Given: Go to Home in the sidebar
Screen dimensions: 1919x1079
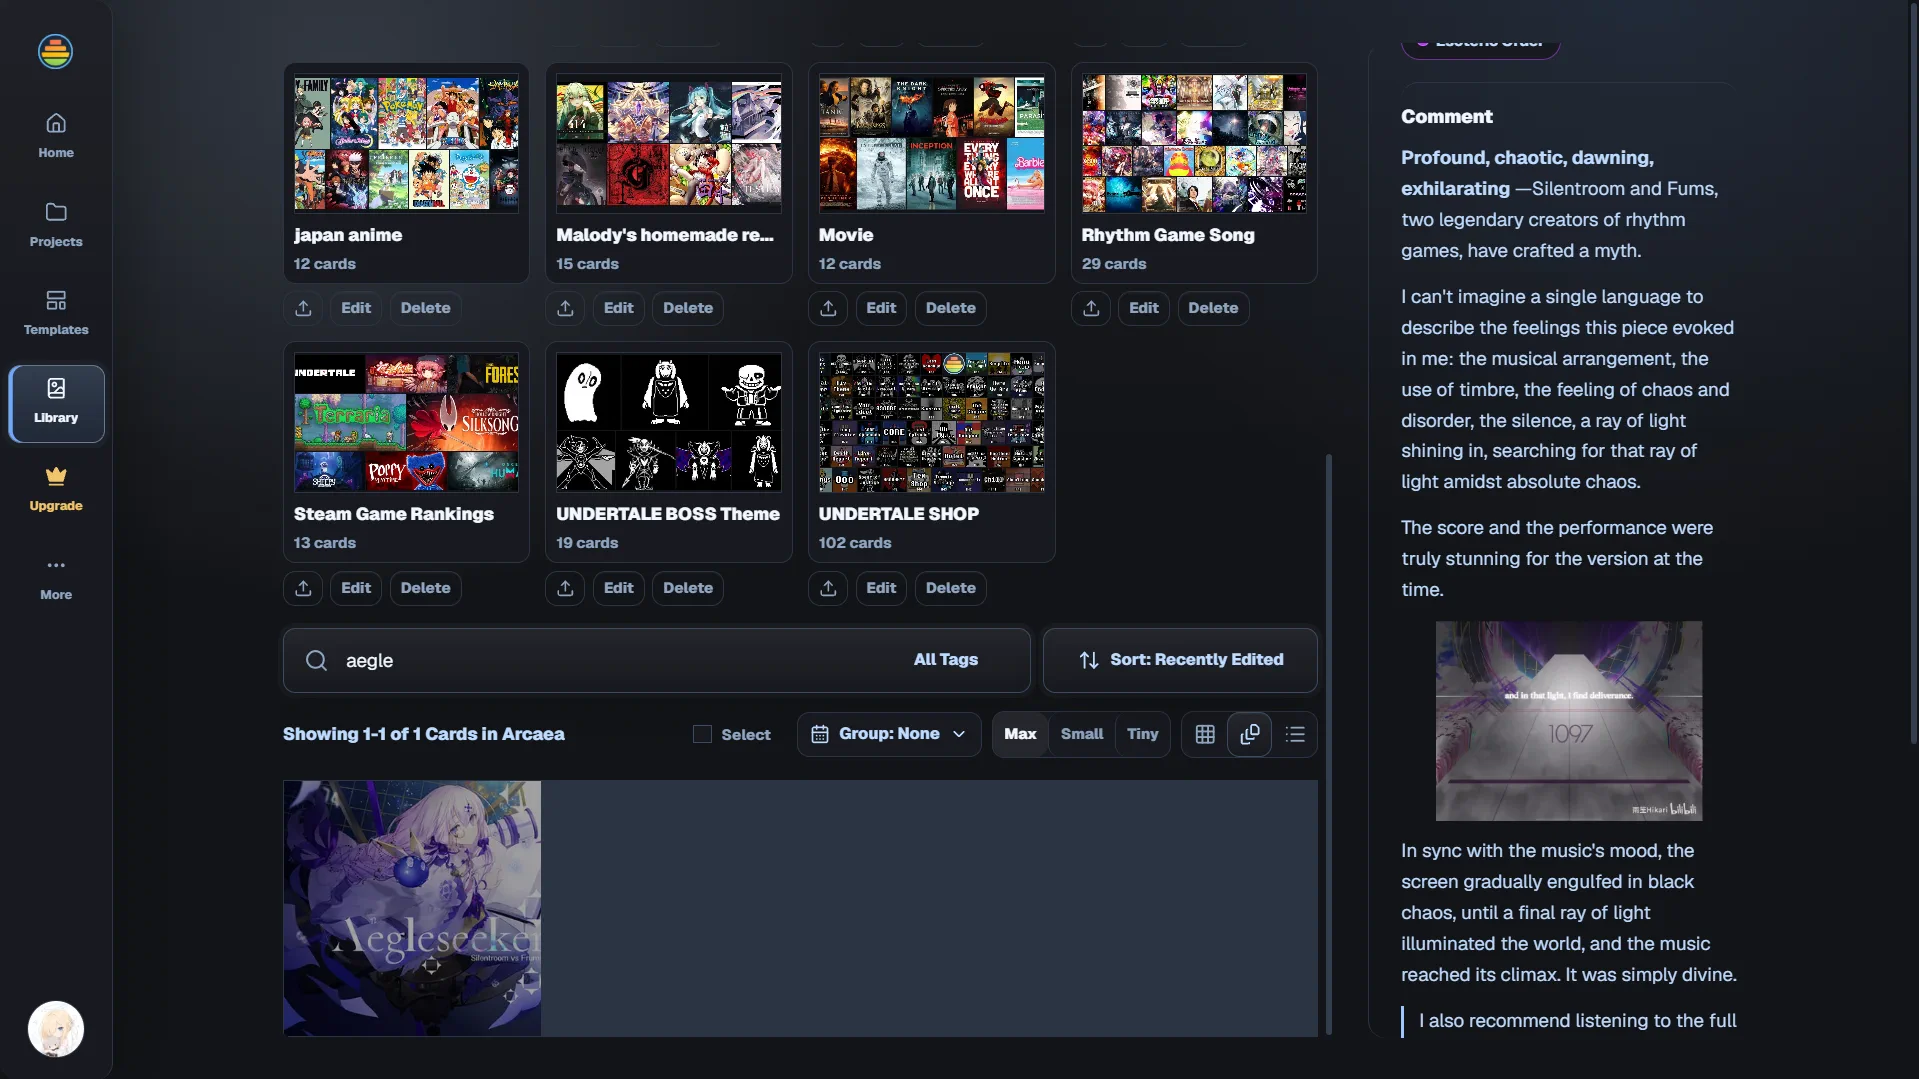Looking at the screenshot, I should tap(56, 135).
